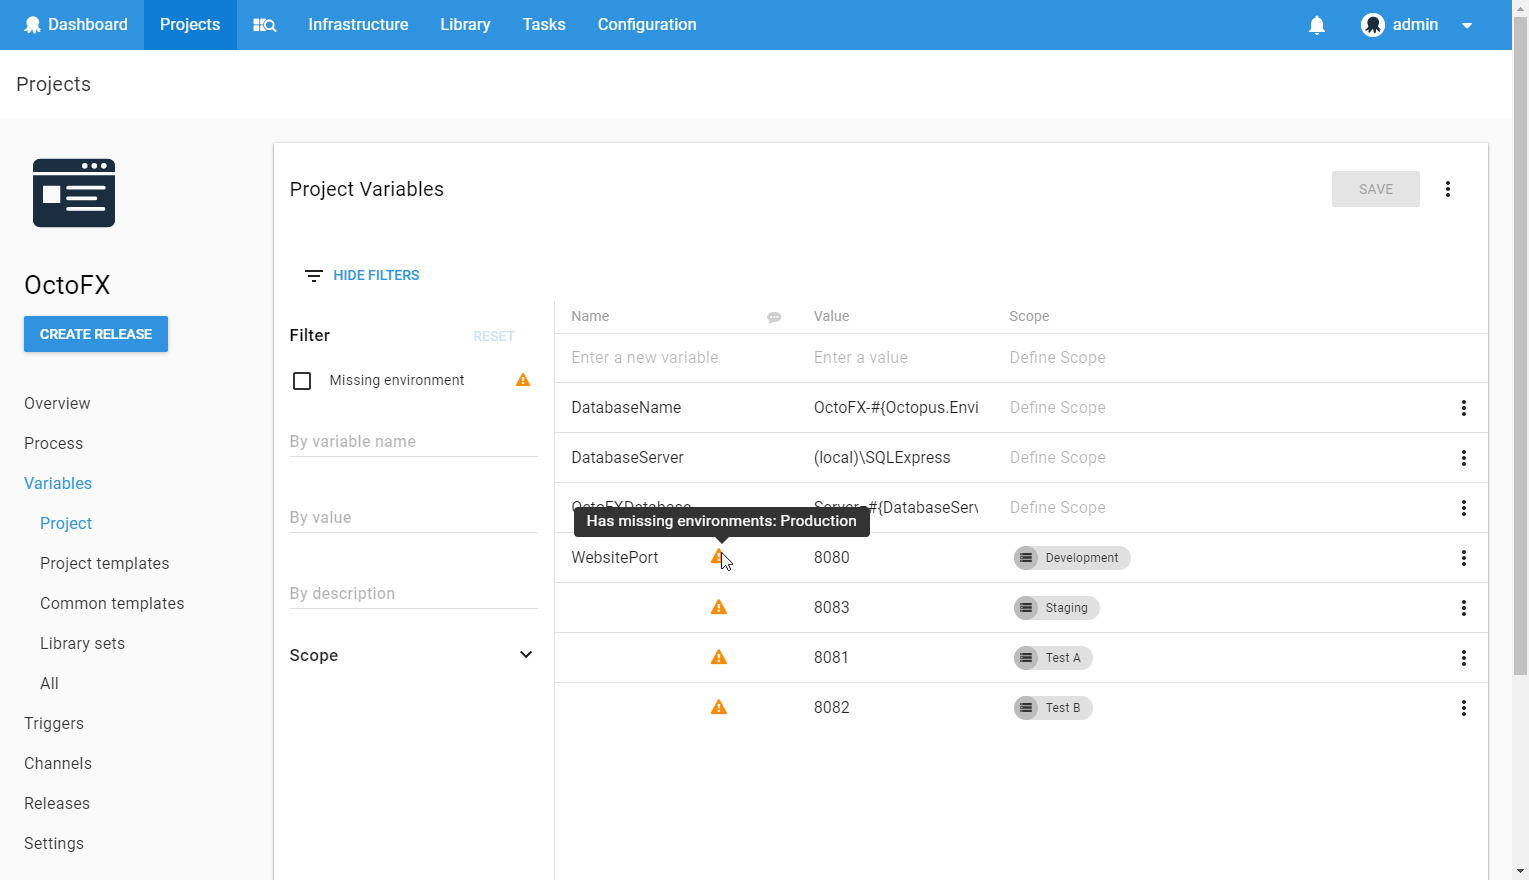
Task: Collapse filters with HIDE FILTERS
Action: tap(362, 275)
